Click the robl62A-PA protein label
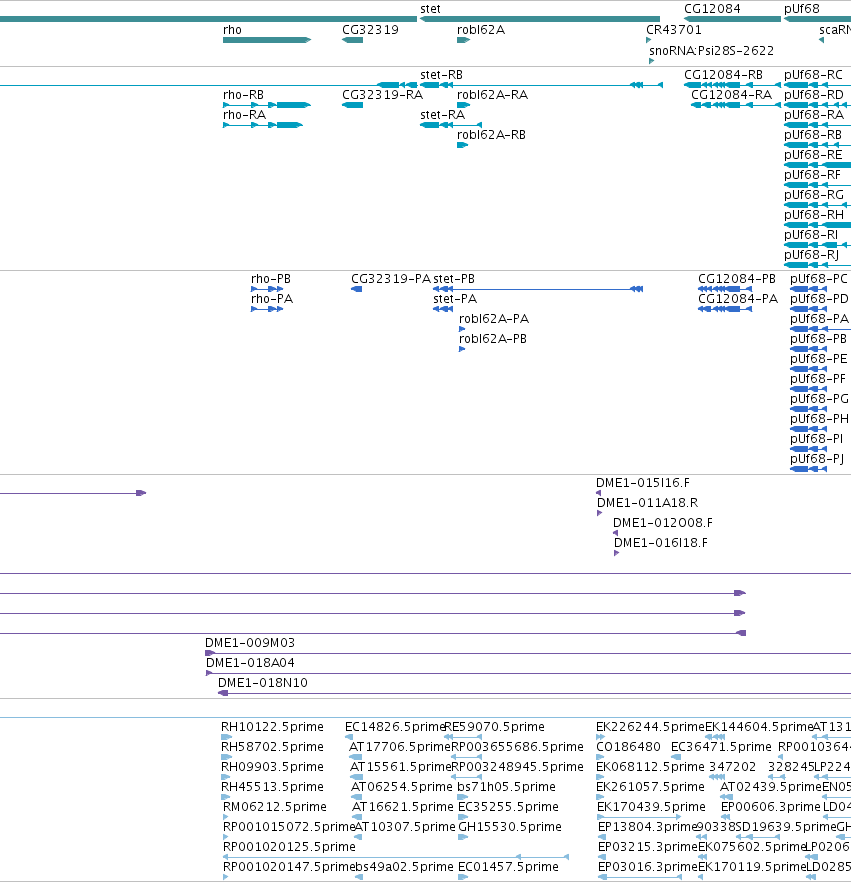Screen dimensions: 851x882 (x=494, y=319)
